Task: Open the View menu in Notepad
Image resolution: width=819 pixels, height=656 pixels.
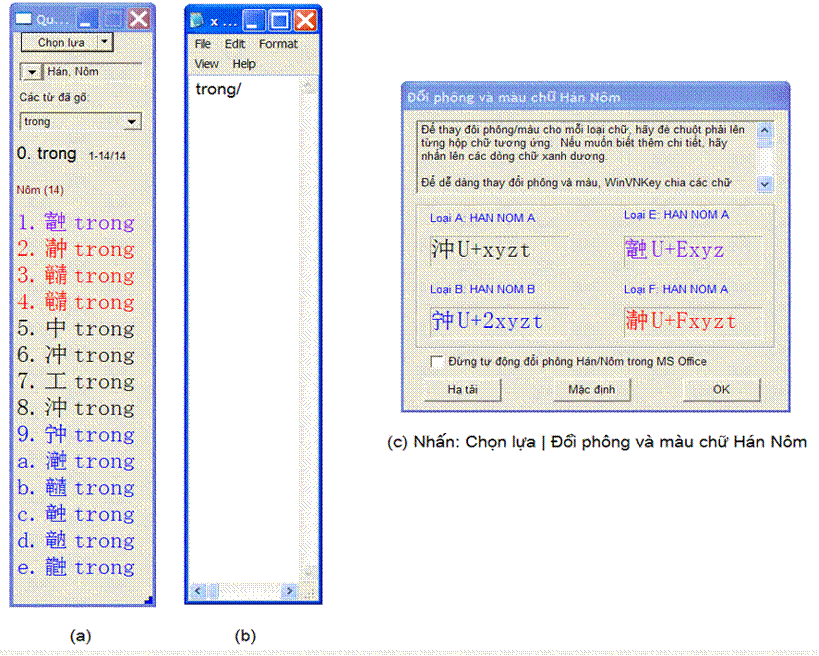Action: pos(206,64)
